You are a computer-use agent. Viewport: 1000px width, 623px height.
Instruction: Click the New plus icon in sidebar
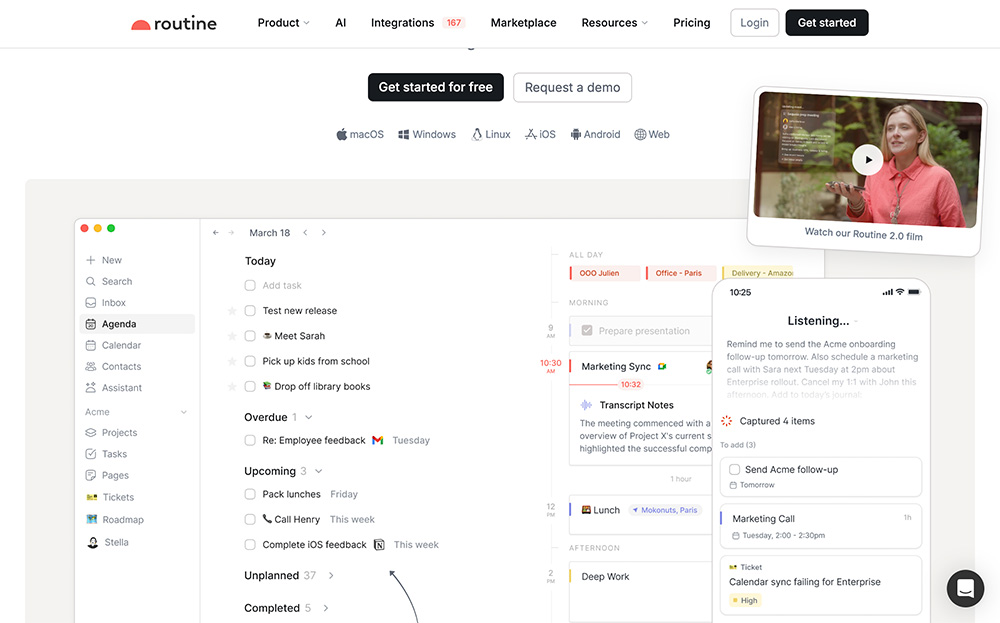[91, 260]
